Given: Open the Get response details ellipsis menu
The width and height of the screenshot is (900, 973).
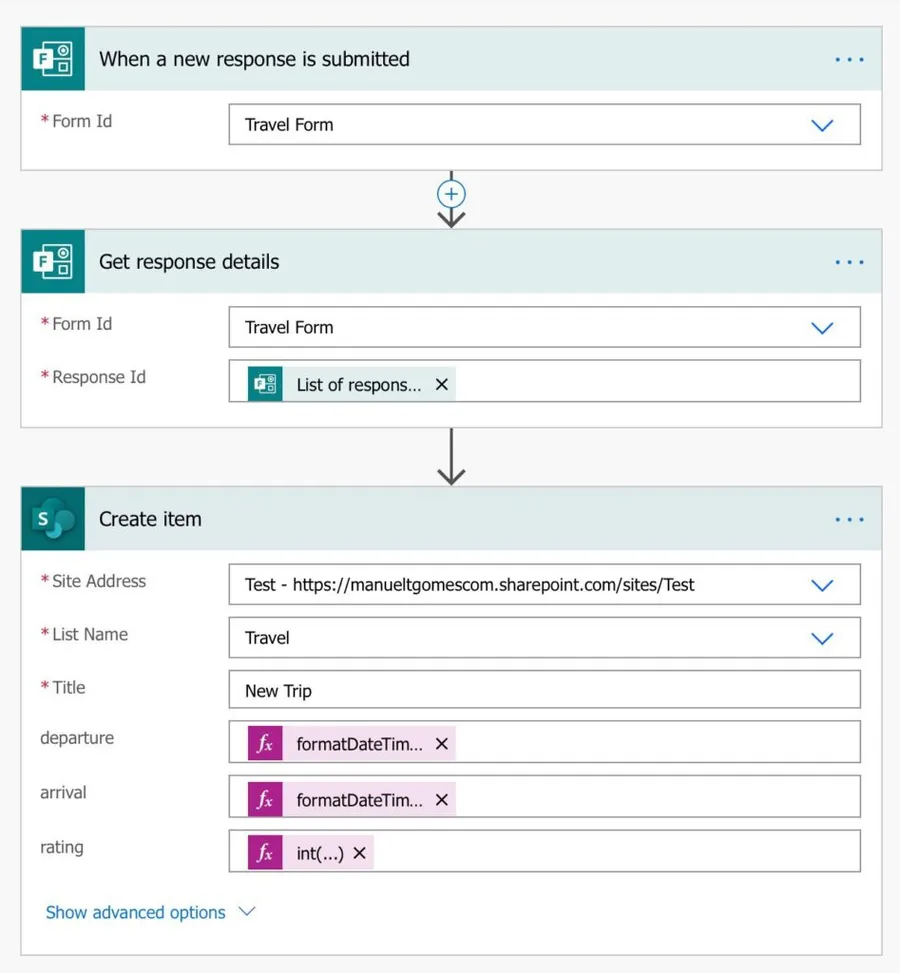Looking at the screenshot, I should [849, 262].
